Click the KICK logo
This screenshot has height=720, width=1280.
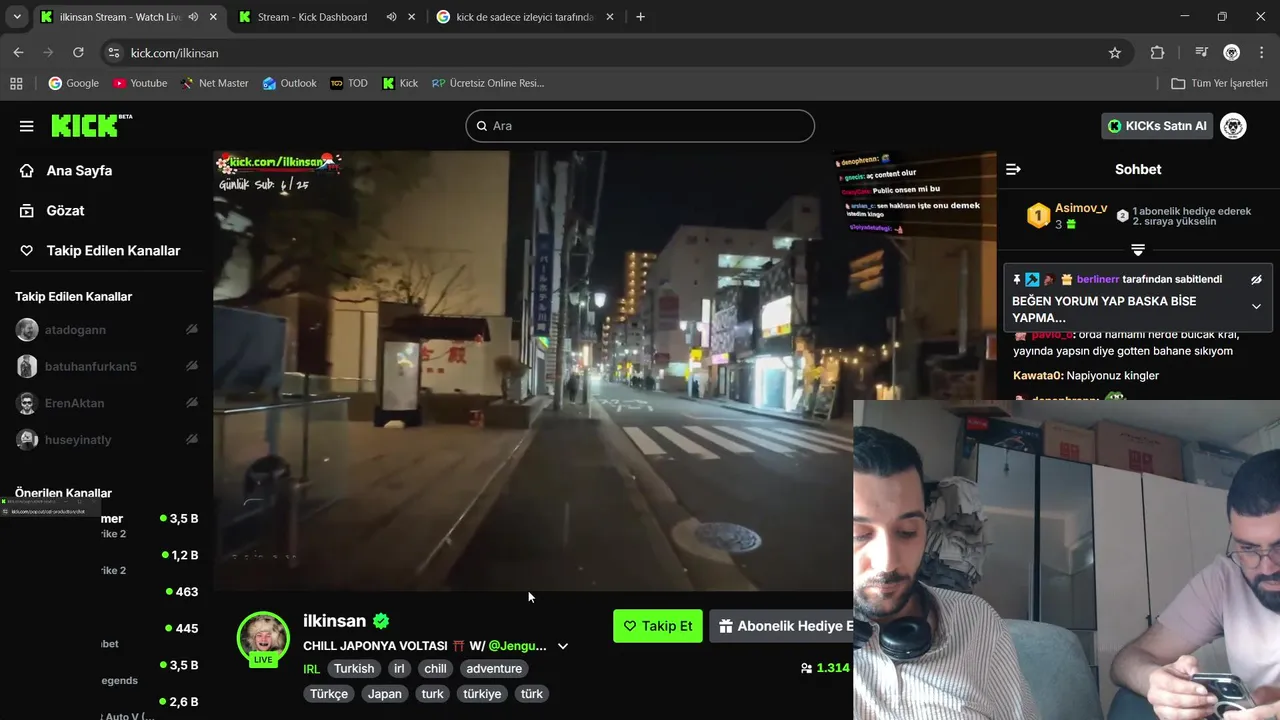click(91, 125)
